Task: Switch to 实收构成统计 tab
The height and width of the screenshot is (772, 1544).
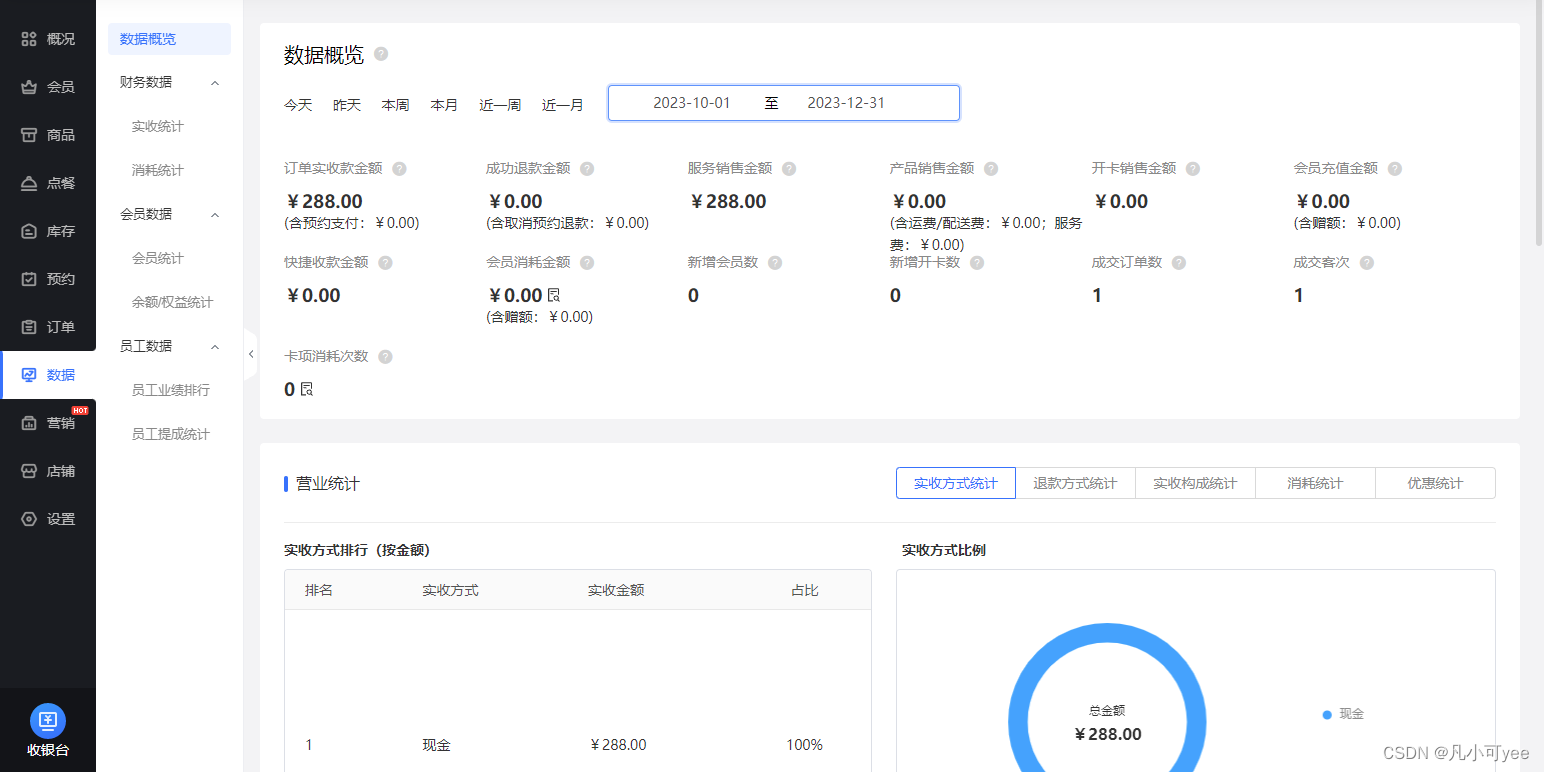Action: point(1195,483)
